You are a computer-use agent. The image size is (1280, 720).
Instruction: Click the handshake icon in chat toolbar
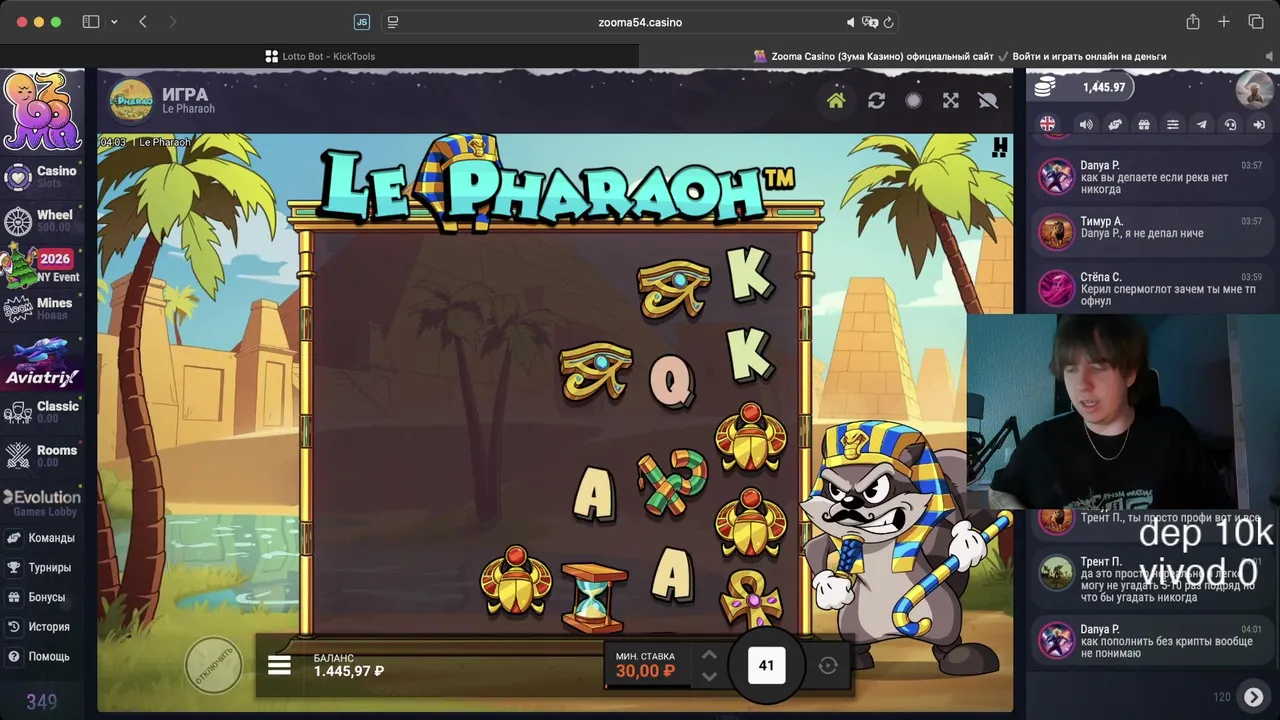[1115, 125]
